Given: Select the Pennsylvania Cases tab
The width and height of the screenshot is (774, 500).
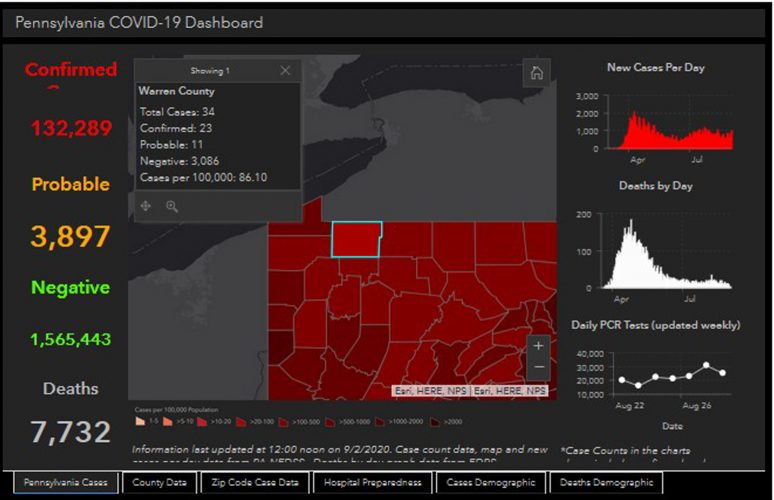Looking at the screenshot, I should coord(65,483).
